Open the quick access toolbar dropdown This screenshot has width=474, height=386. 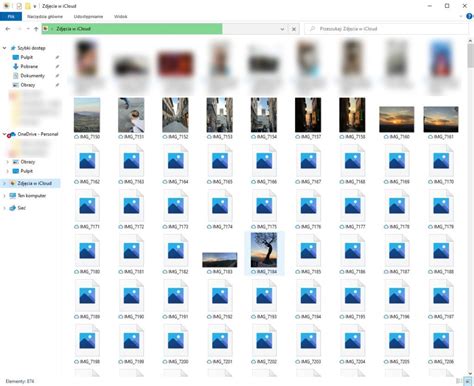point(34,6)
